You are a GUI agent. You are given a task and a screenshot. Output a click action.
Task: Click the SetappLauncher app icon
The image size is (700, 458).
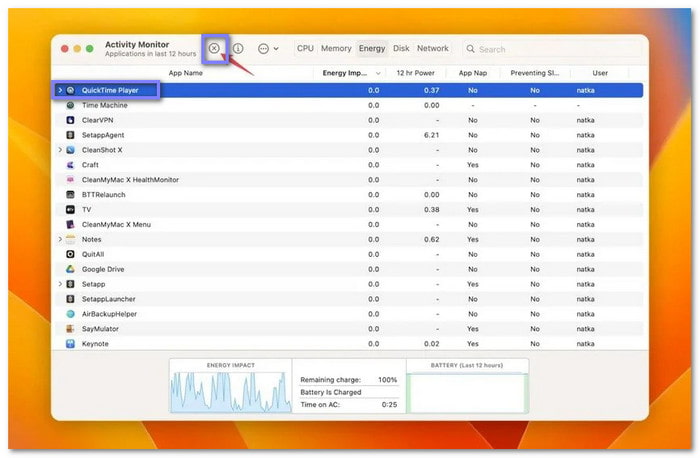point(71,299)
